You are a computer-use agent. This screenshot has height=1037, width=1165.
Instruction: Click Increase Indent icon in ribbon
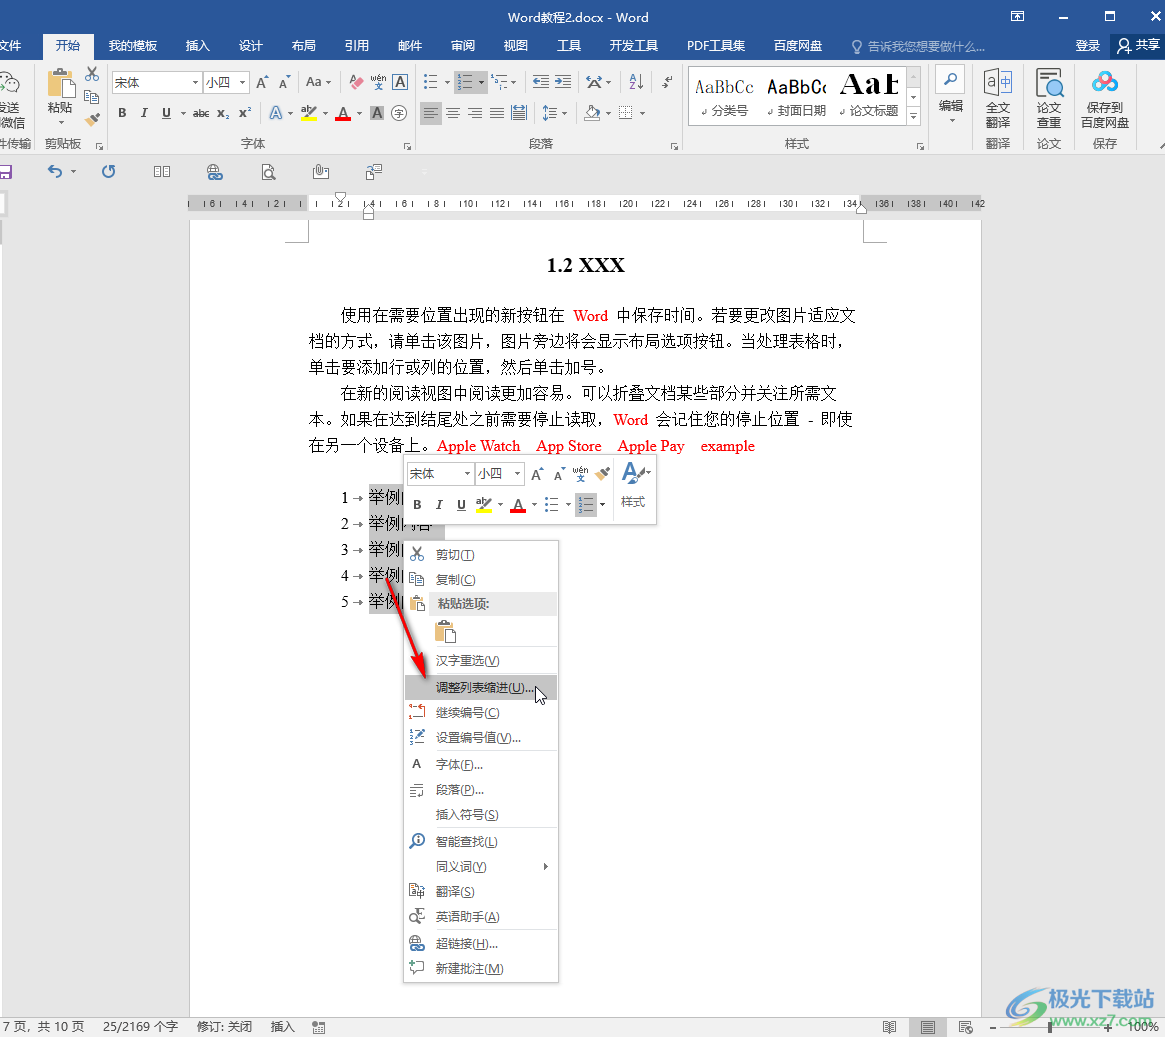coord(563,82)
